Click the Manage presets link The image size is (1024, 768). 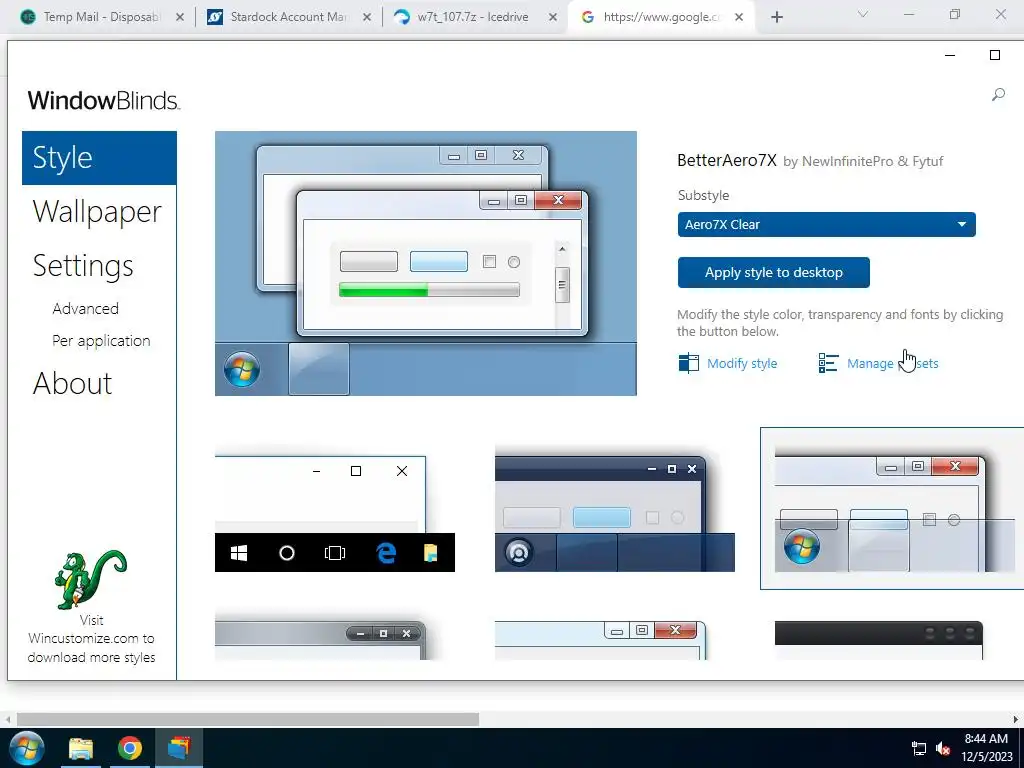click(x=892, y=364)
